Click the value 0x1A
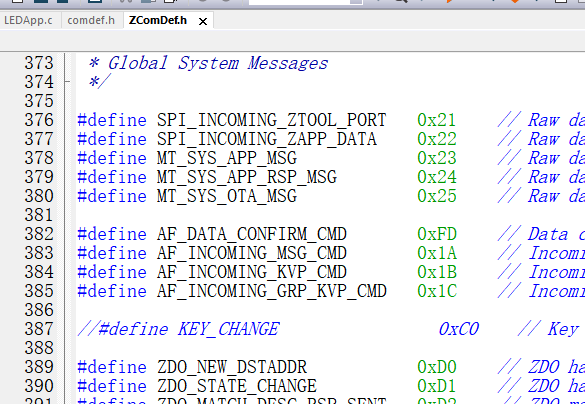This screenshot has width=585, height=404. click(437, 253)
